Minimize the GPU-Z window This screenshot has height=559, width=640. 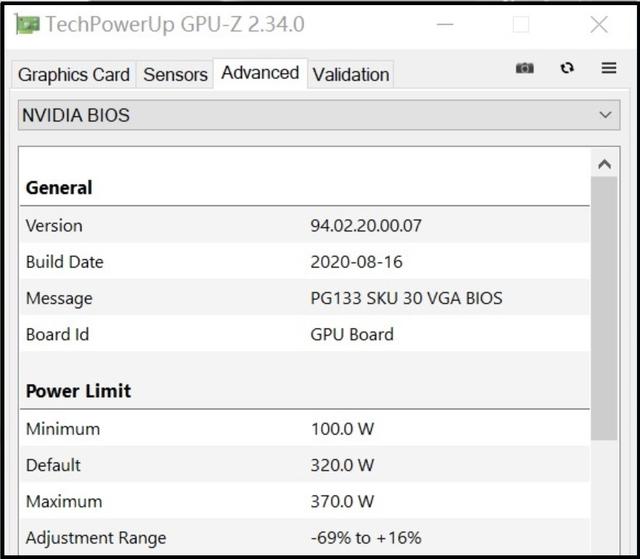[x=445, y=24]
